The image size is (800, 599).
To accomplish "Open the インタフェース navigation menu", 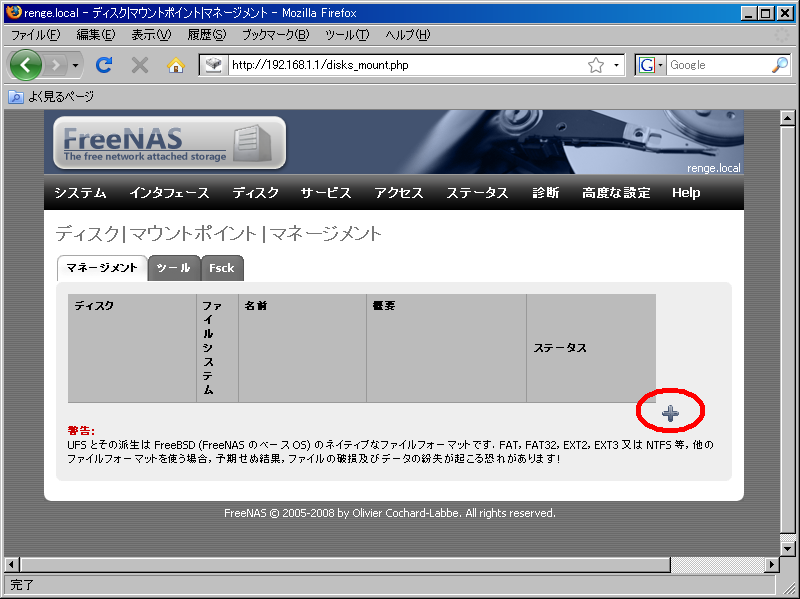I will (x=169, y=193).
